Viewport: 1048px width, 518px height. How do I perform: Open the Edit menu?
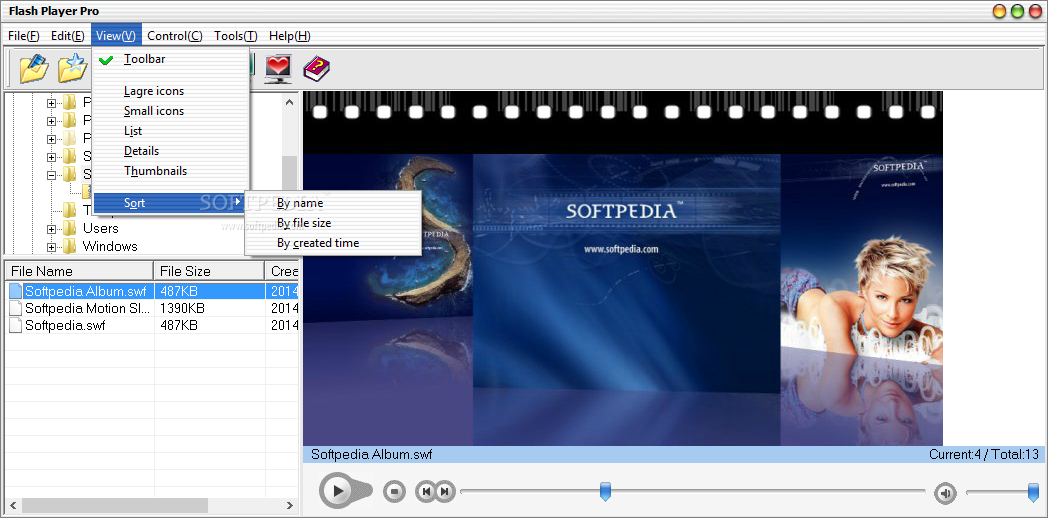pyautogui.click(x=68, y=36)
